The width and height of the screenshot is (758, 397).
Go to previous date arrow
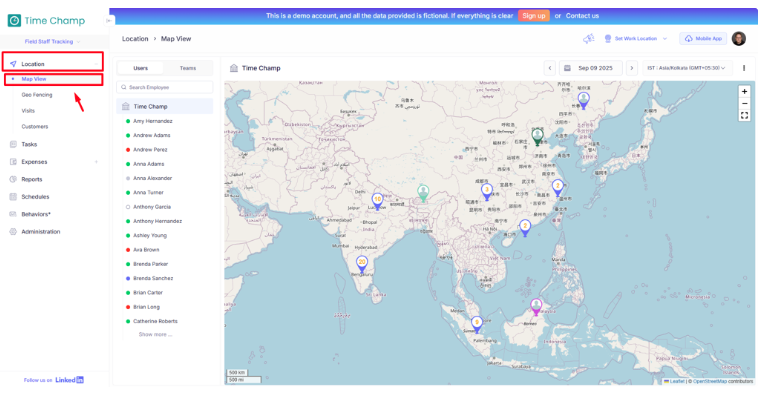point(550,68)
